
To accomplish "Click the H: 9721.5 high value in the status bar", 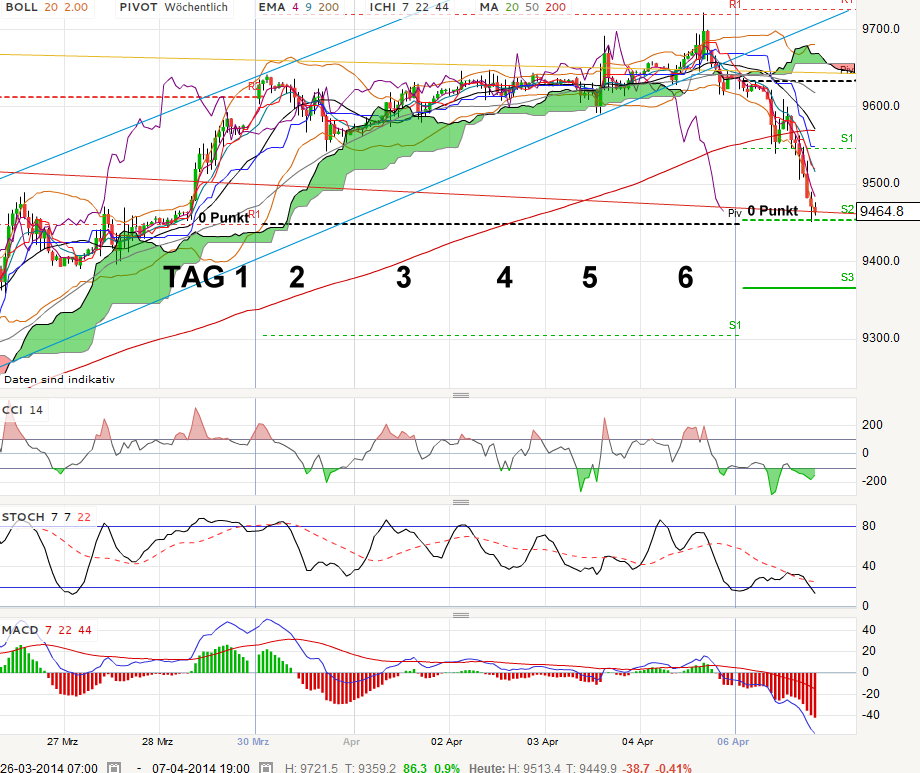I will coord(311,768).
